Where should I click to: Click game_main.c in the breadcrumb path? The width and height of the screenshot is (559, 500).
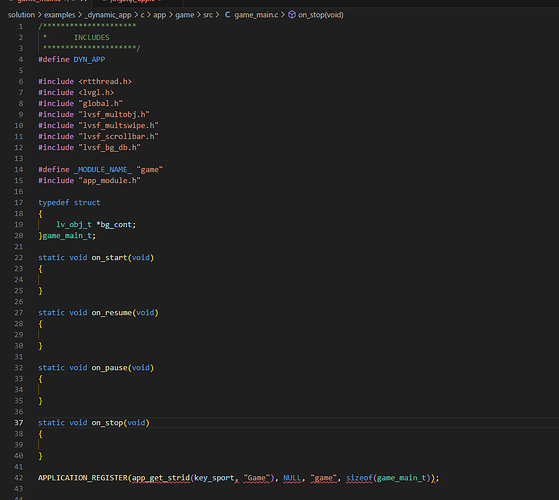(256, 15)
